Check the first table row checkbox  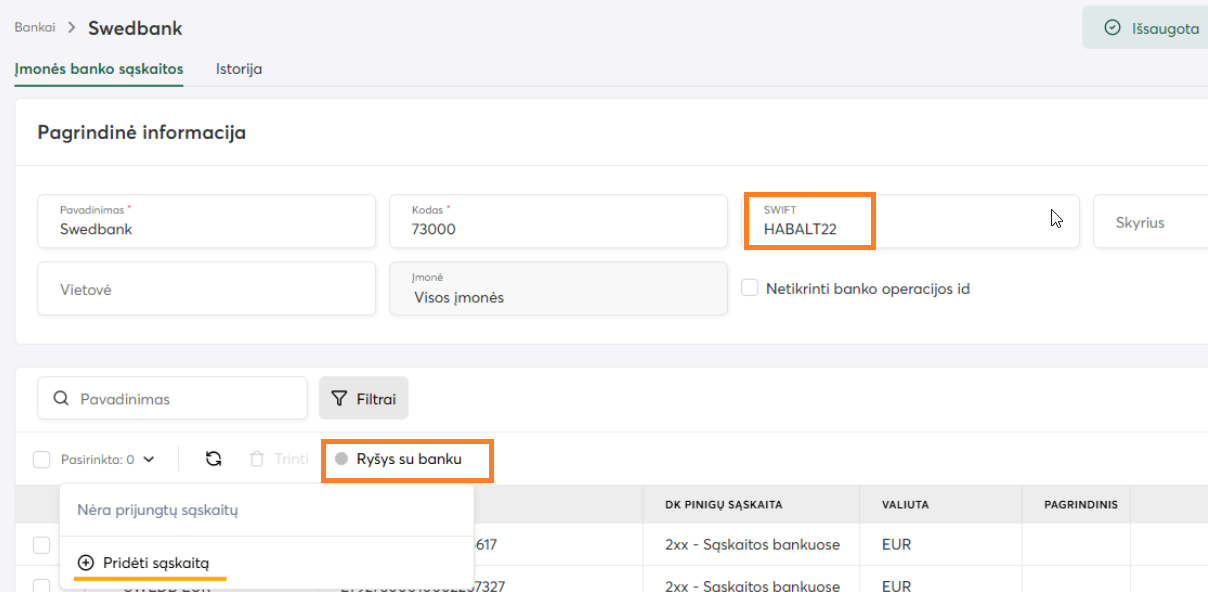tap(41, 545)
